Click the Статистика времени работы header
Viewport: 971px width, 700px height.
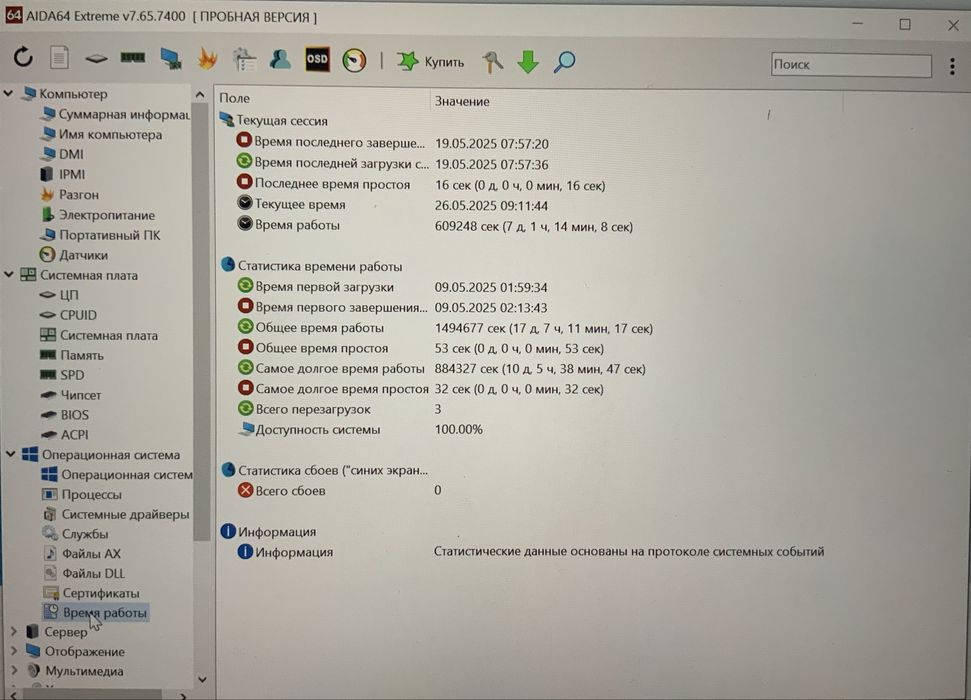(x=312, y=266)
